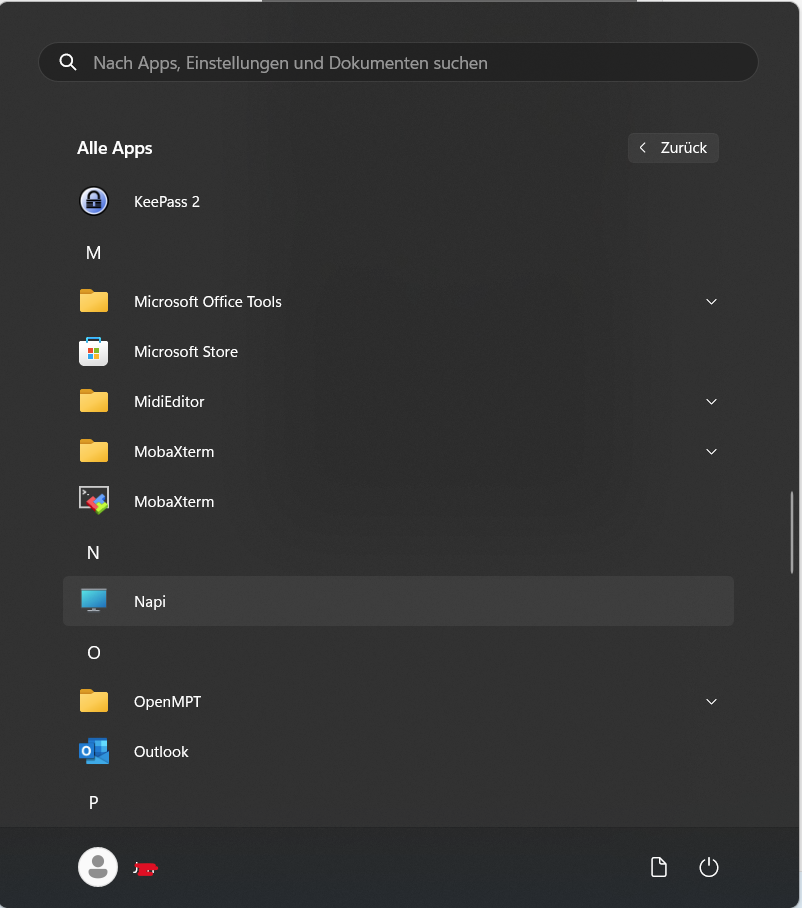802x908 pixels.
Task: Select the letter N section header
Action: point(94,552)
